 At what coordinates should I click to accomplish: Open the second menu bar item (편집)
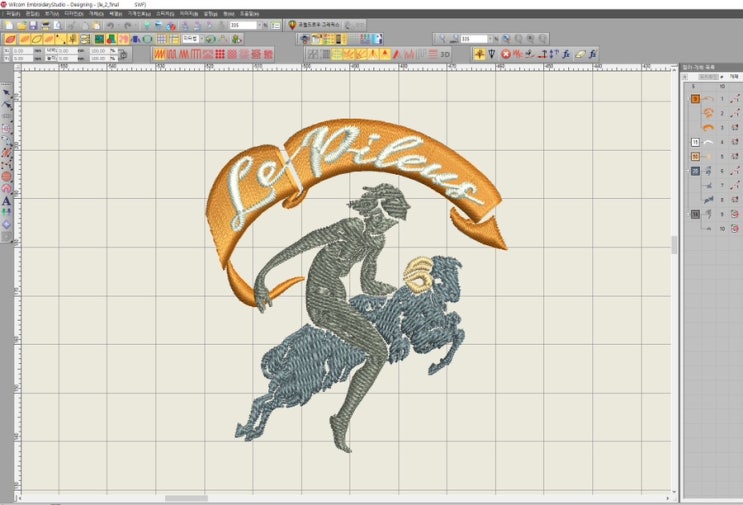point(33,14)
